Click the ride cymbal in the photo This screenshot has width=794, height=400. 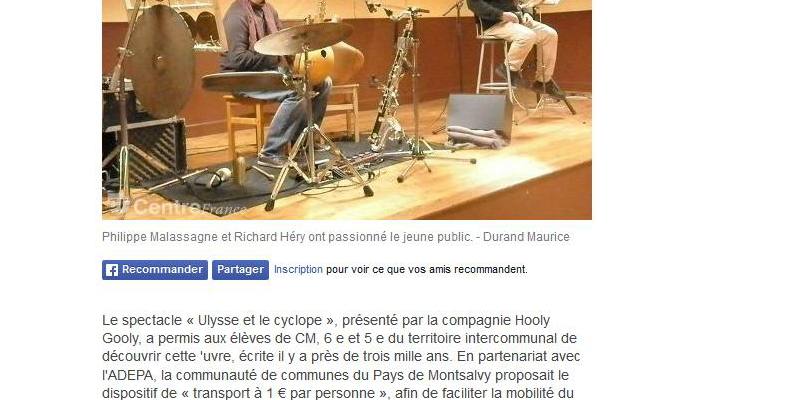(303, 38)
